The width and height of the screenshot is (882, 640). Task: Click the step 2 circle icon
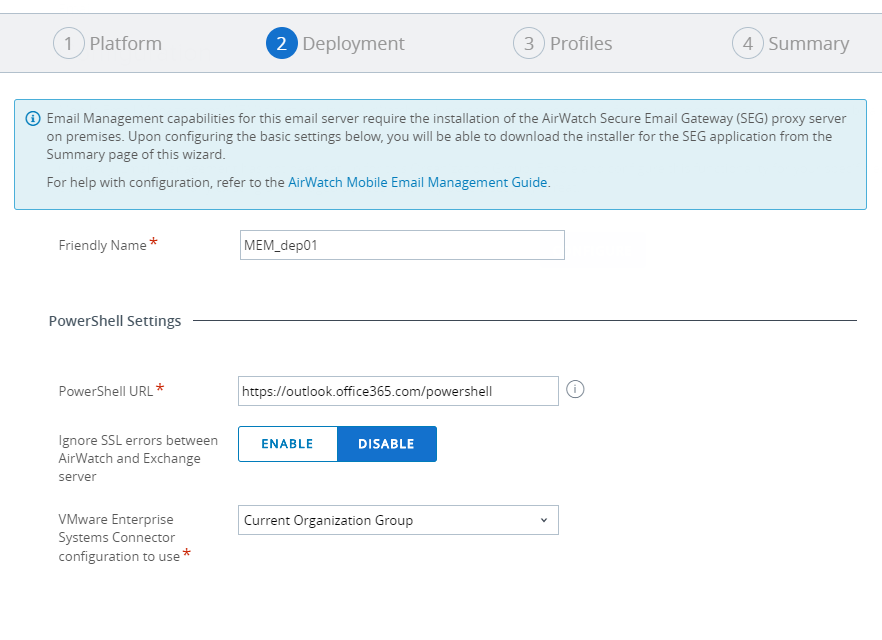coord(282,44)
